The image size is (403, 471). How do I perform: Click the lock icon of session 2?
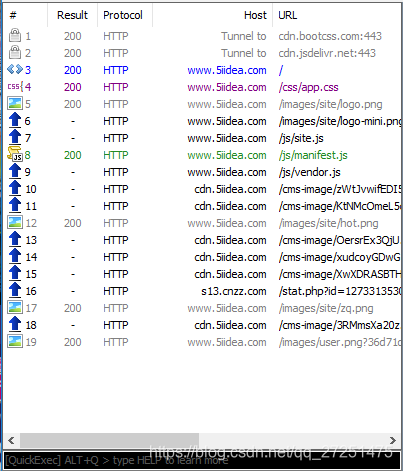click(15, 52)
